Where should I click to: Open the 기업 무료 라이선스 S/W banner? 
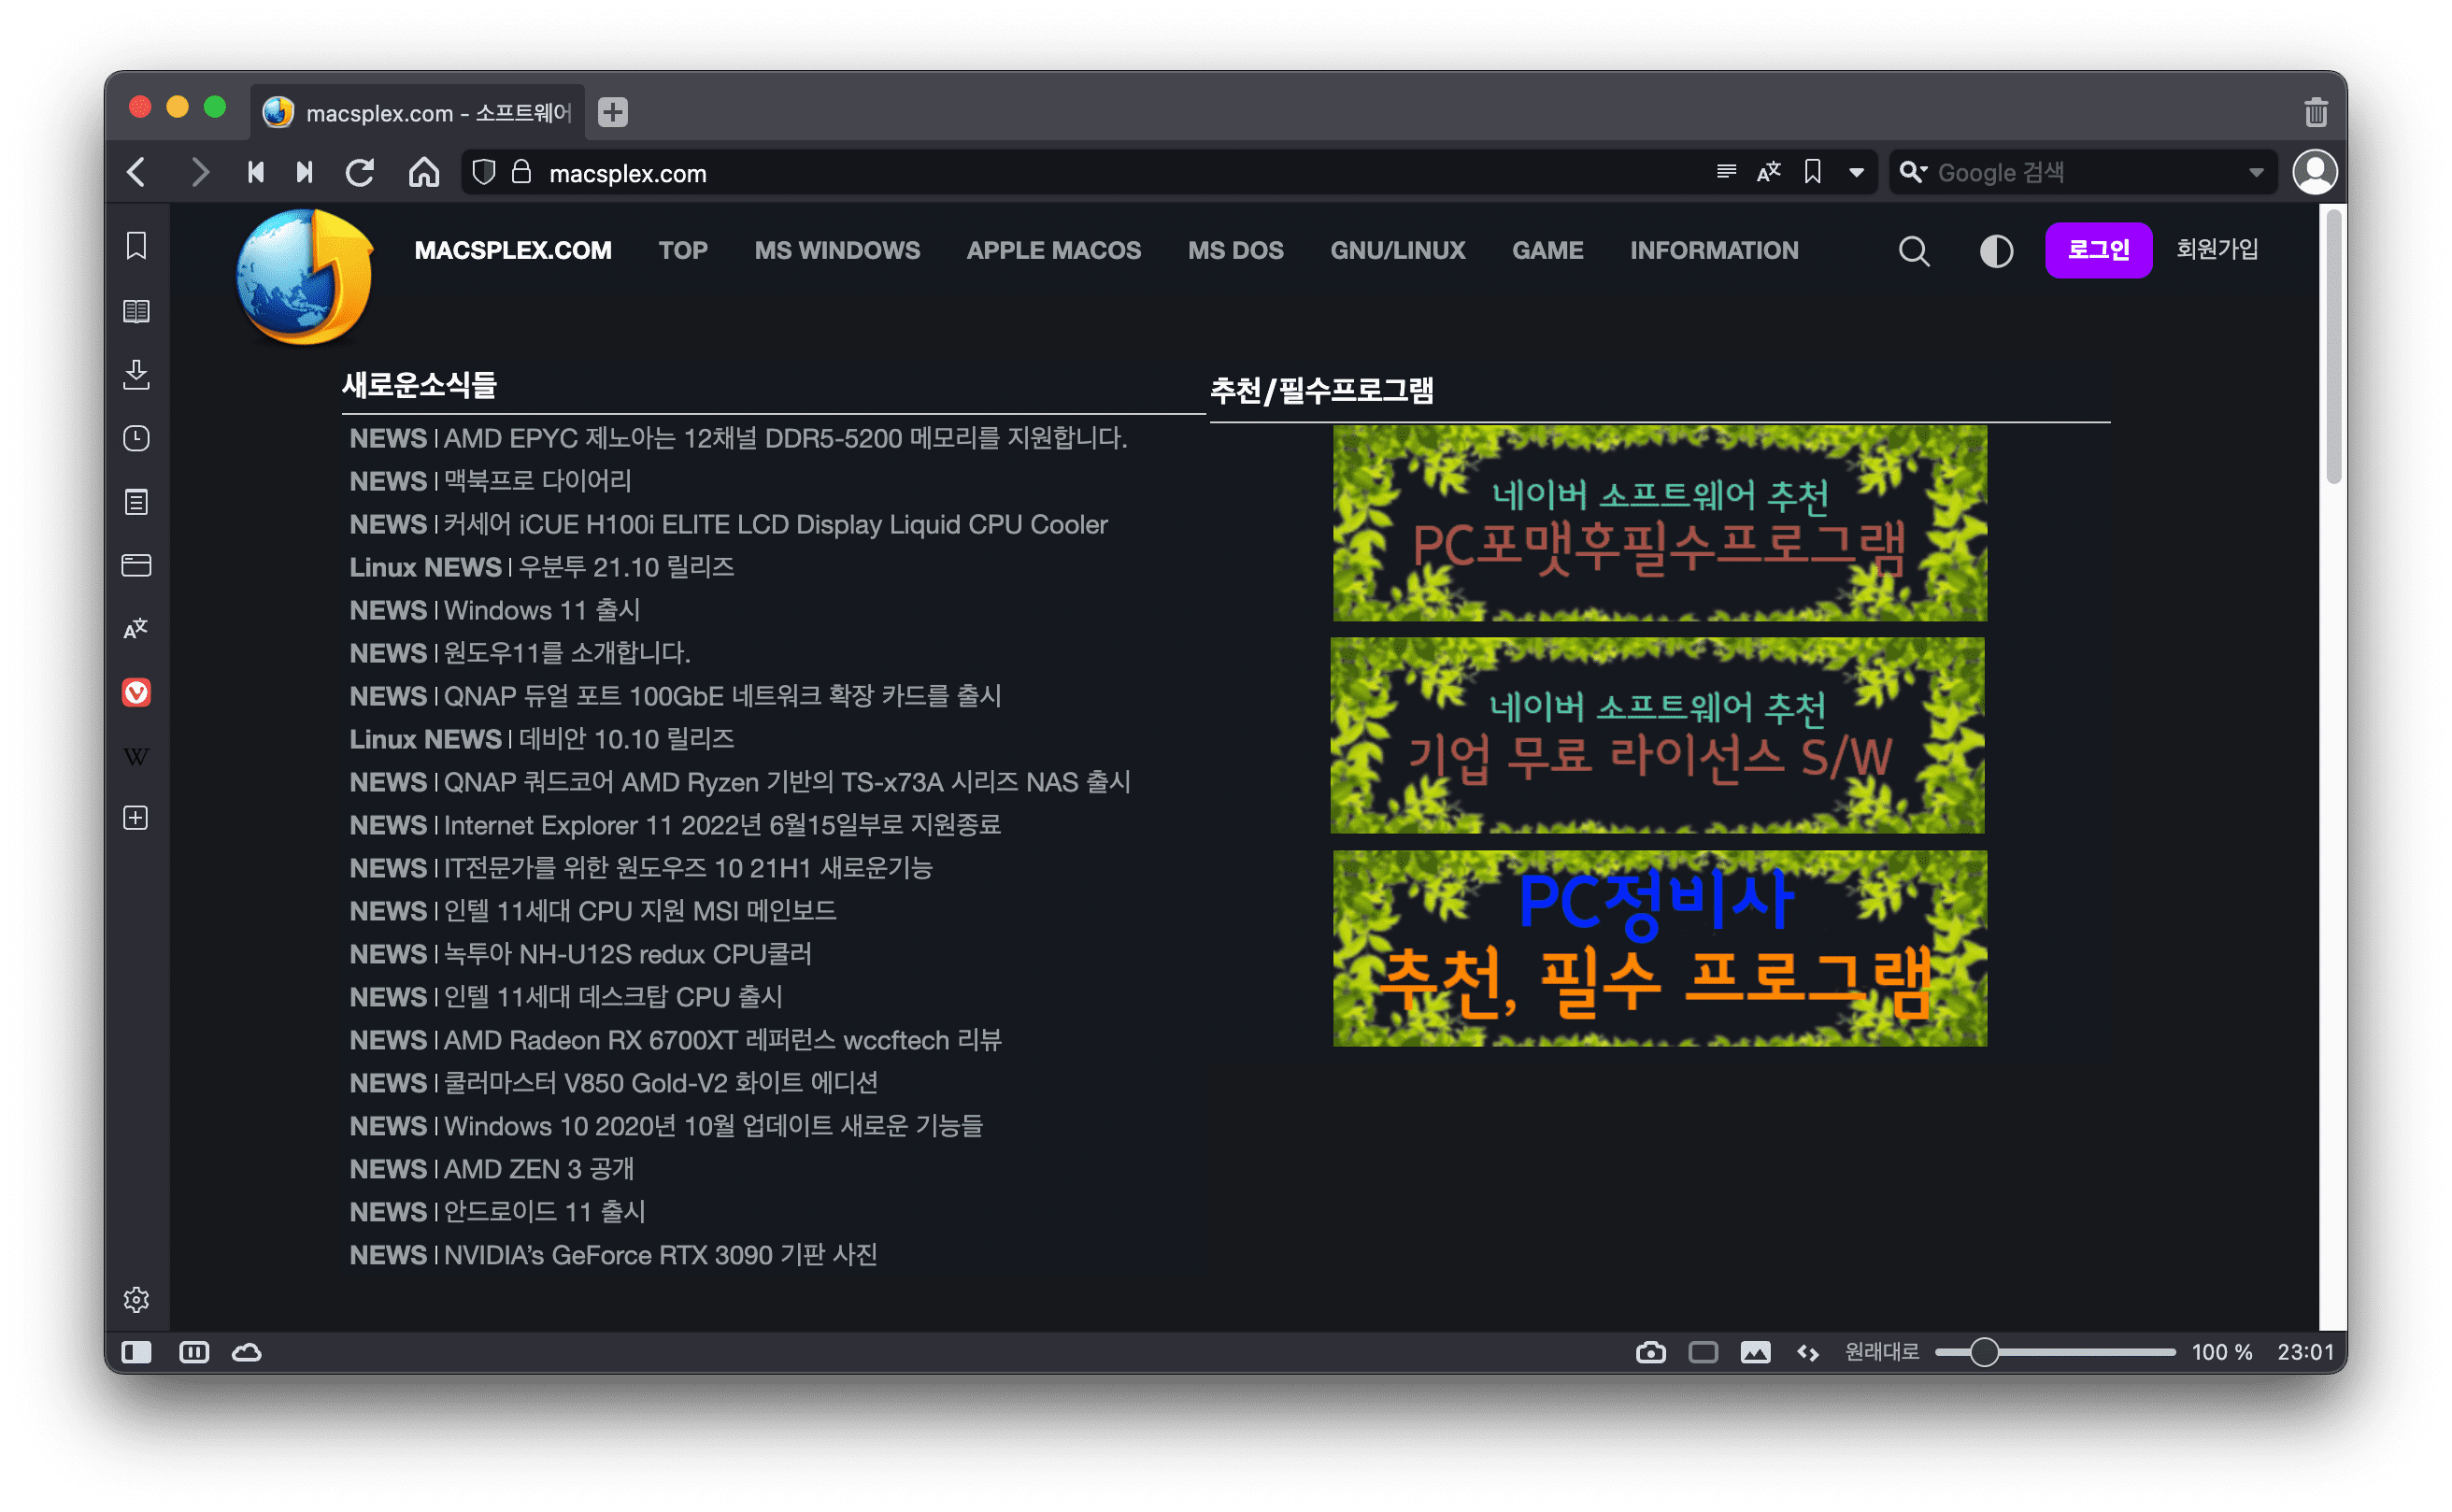coord(1658,735)
